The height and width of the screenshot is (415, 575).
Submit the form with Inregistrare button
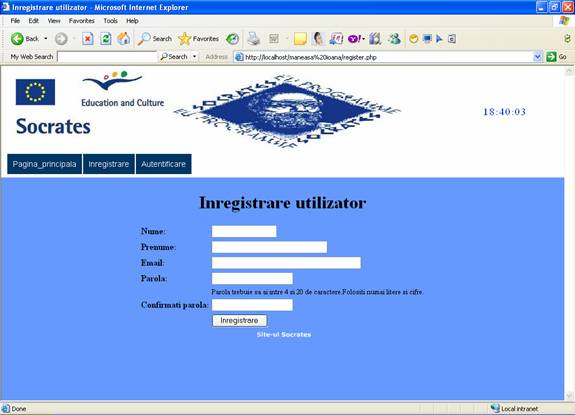239,321
